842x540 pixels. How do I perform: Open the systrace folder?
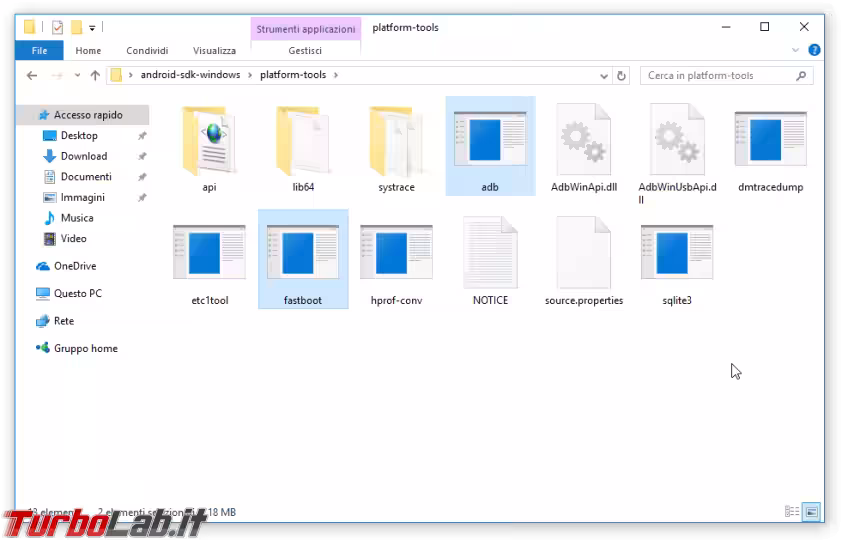(396, 148)
